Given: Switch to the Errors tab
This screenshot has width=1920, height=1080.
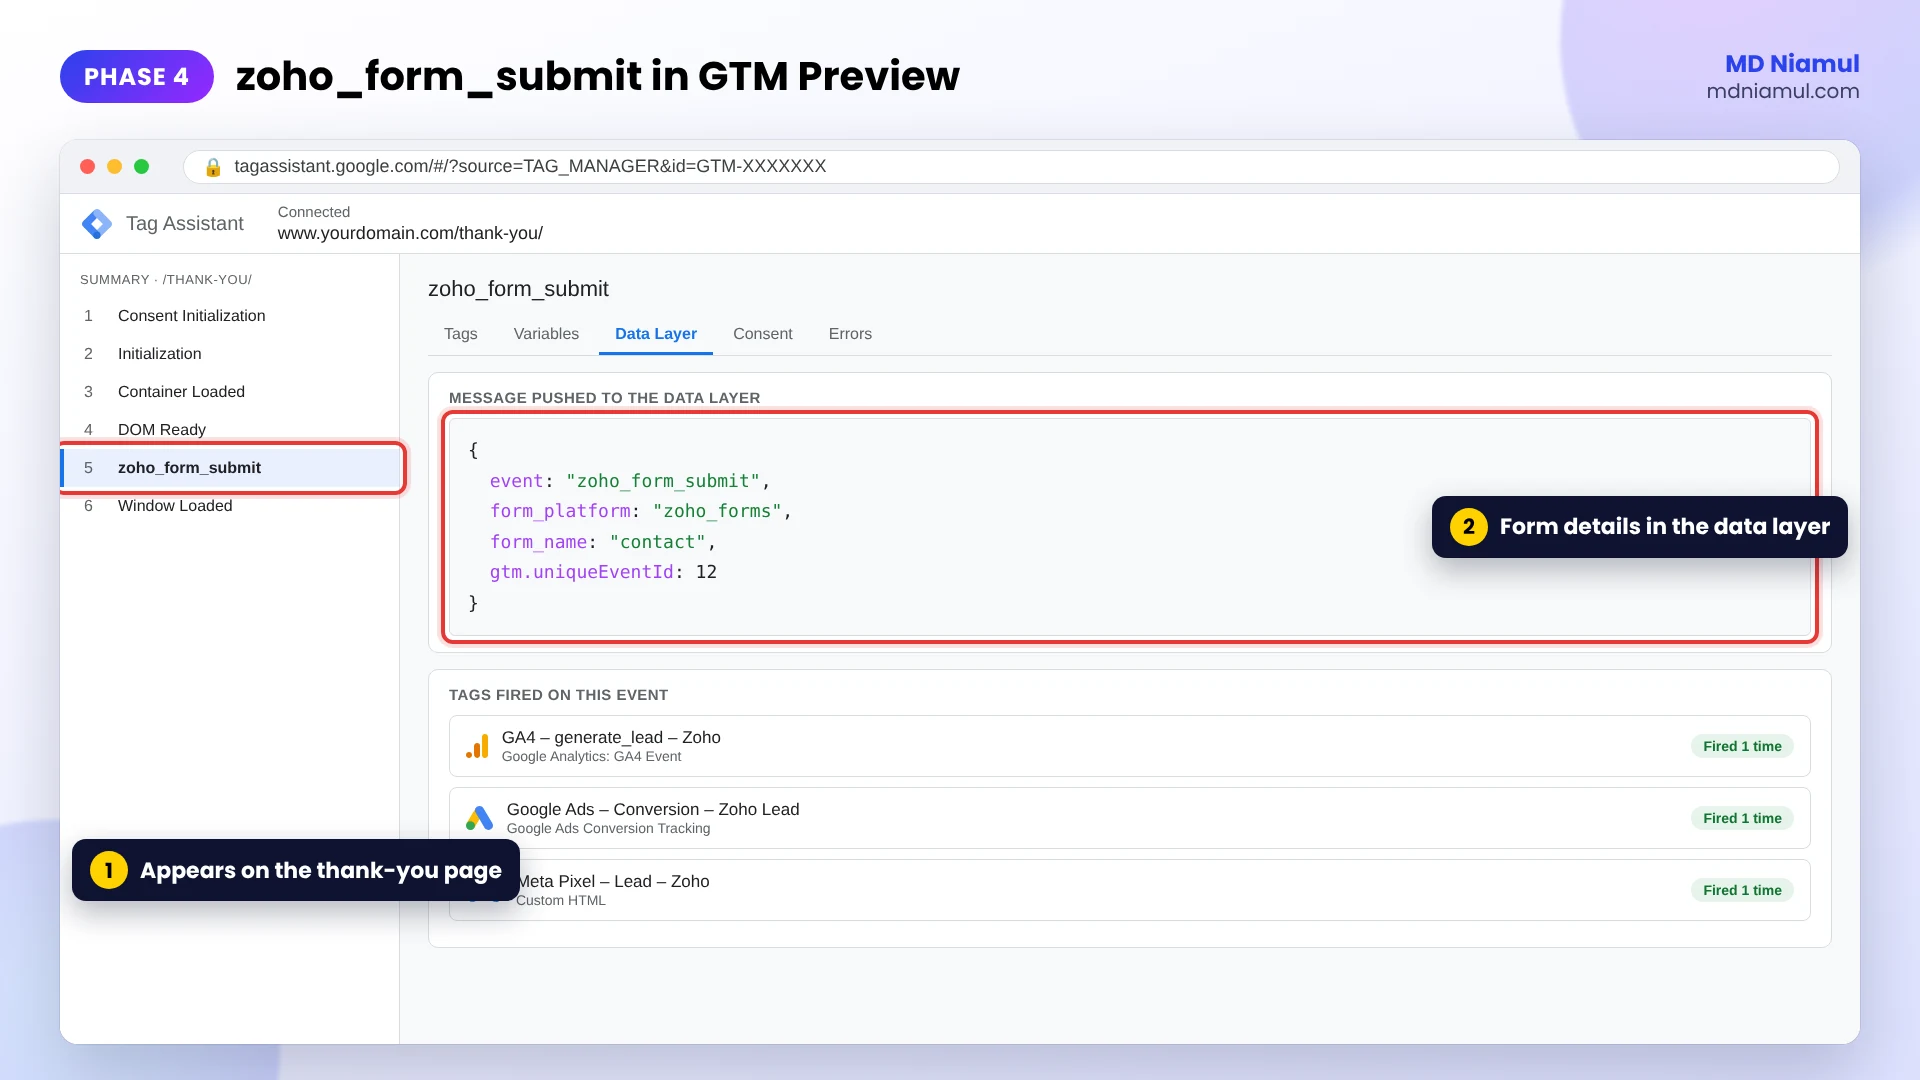Looking at the screenshot, I should [x=850, y=334].
